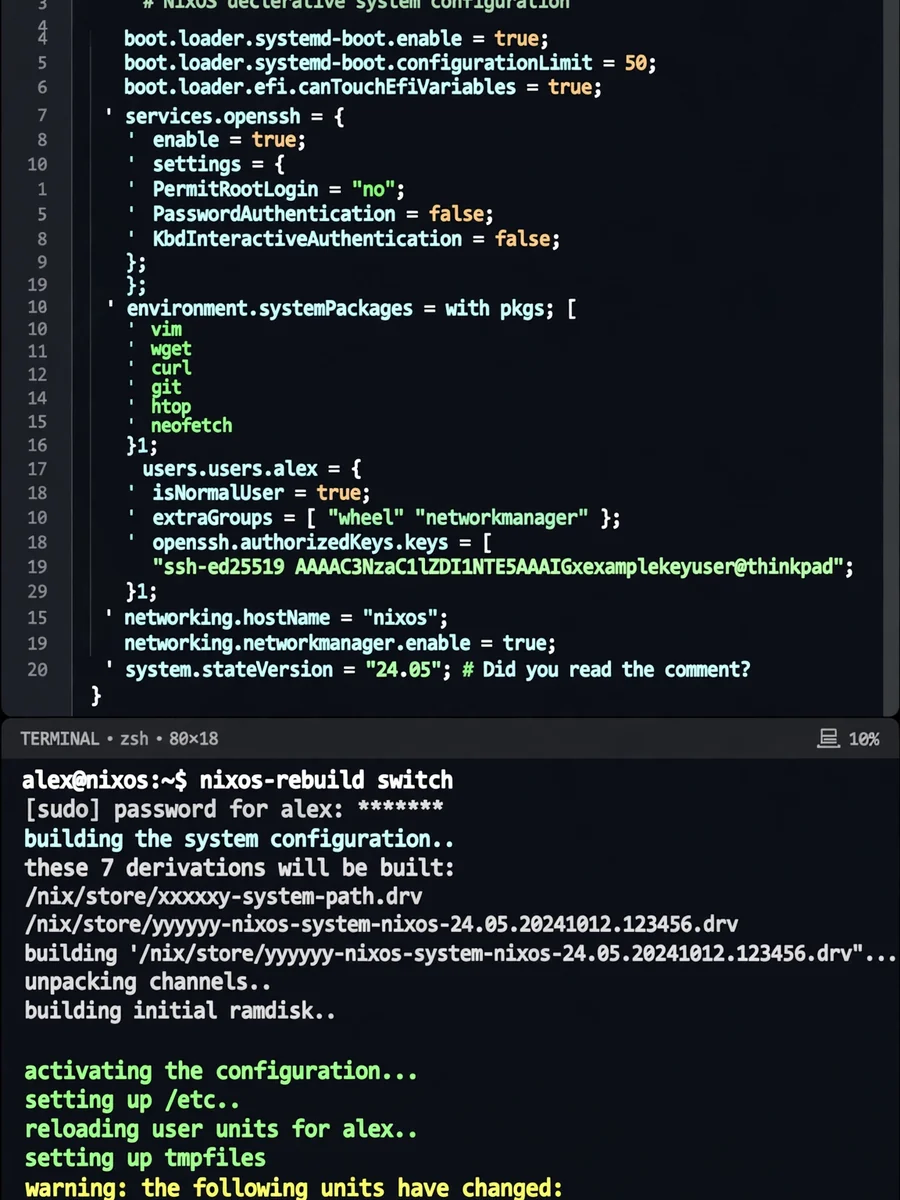This screenshot has width=900, height=1200.
Task: Click the networking.hostName = "nixos" line
Action: (x=286, y=617)
